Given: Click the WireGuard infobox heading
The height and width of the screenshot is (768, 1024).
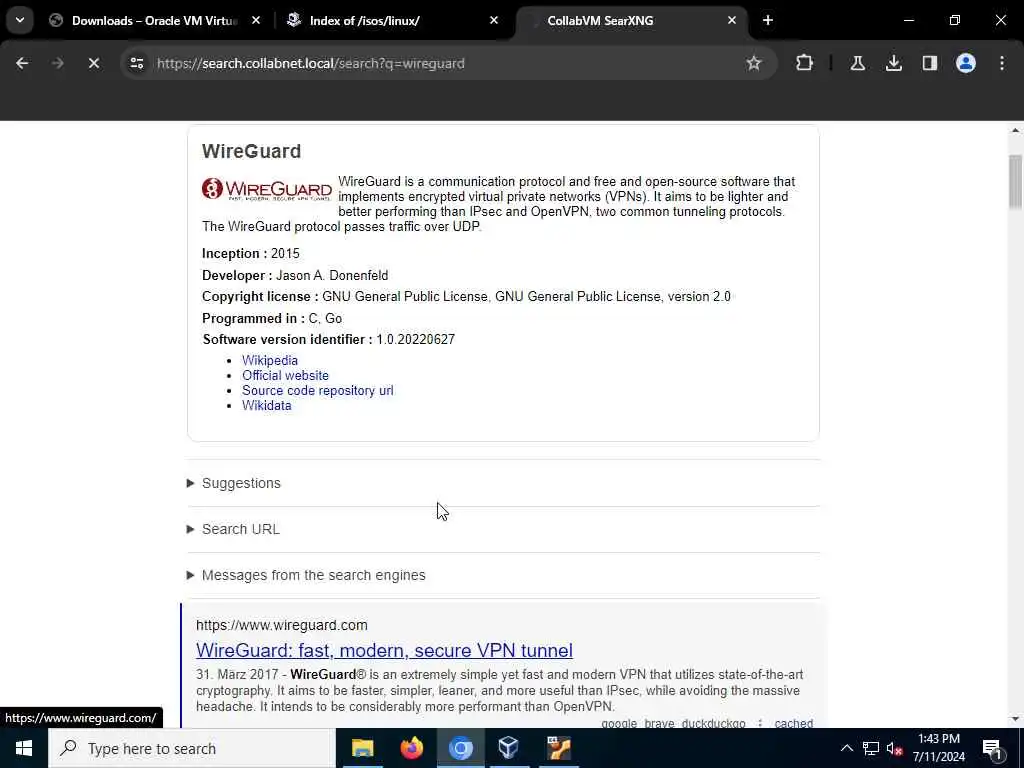Looking at the screenshot, I should (251, 151).
